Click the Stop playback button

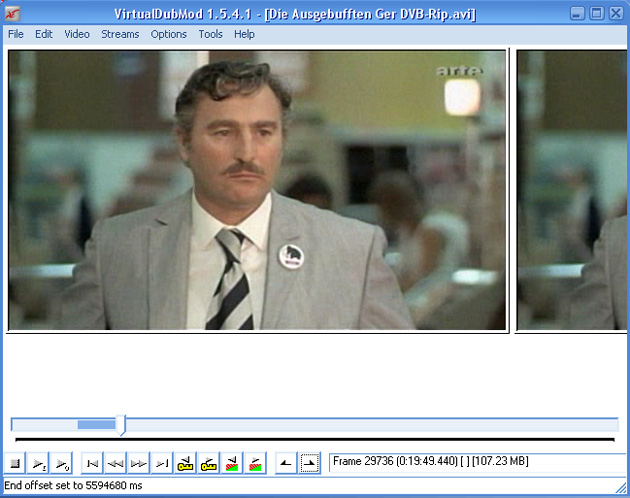tap(15, 463)
